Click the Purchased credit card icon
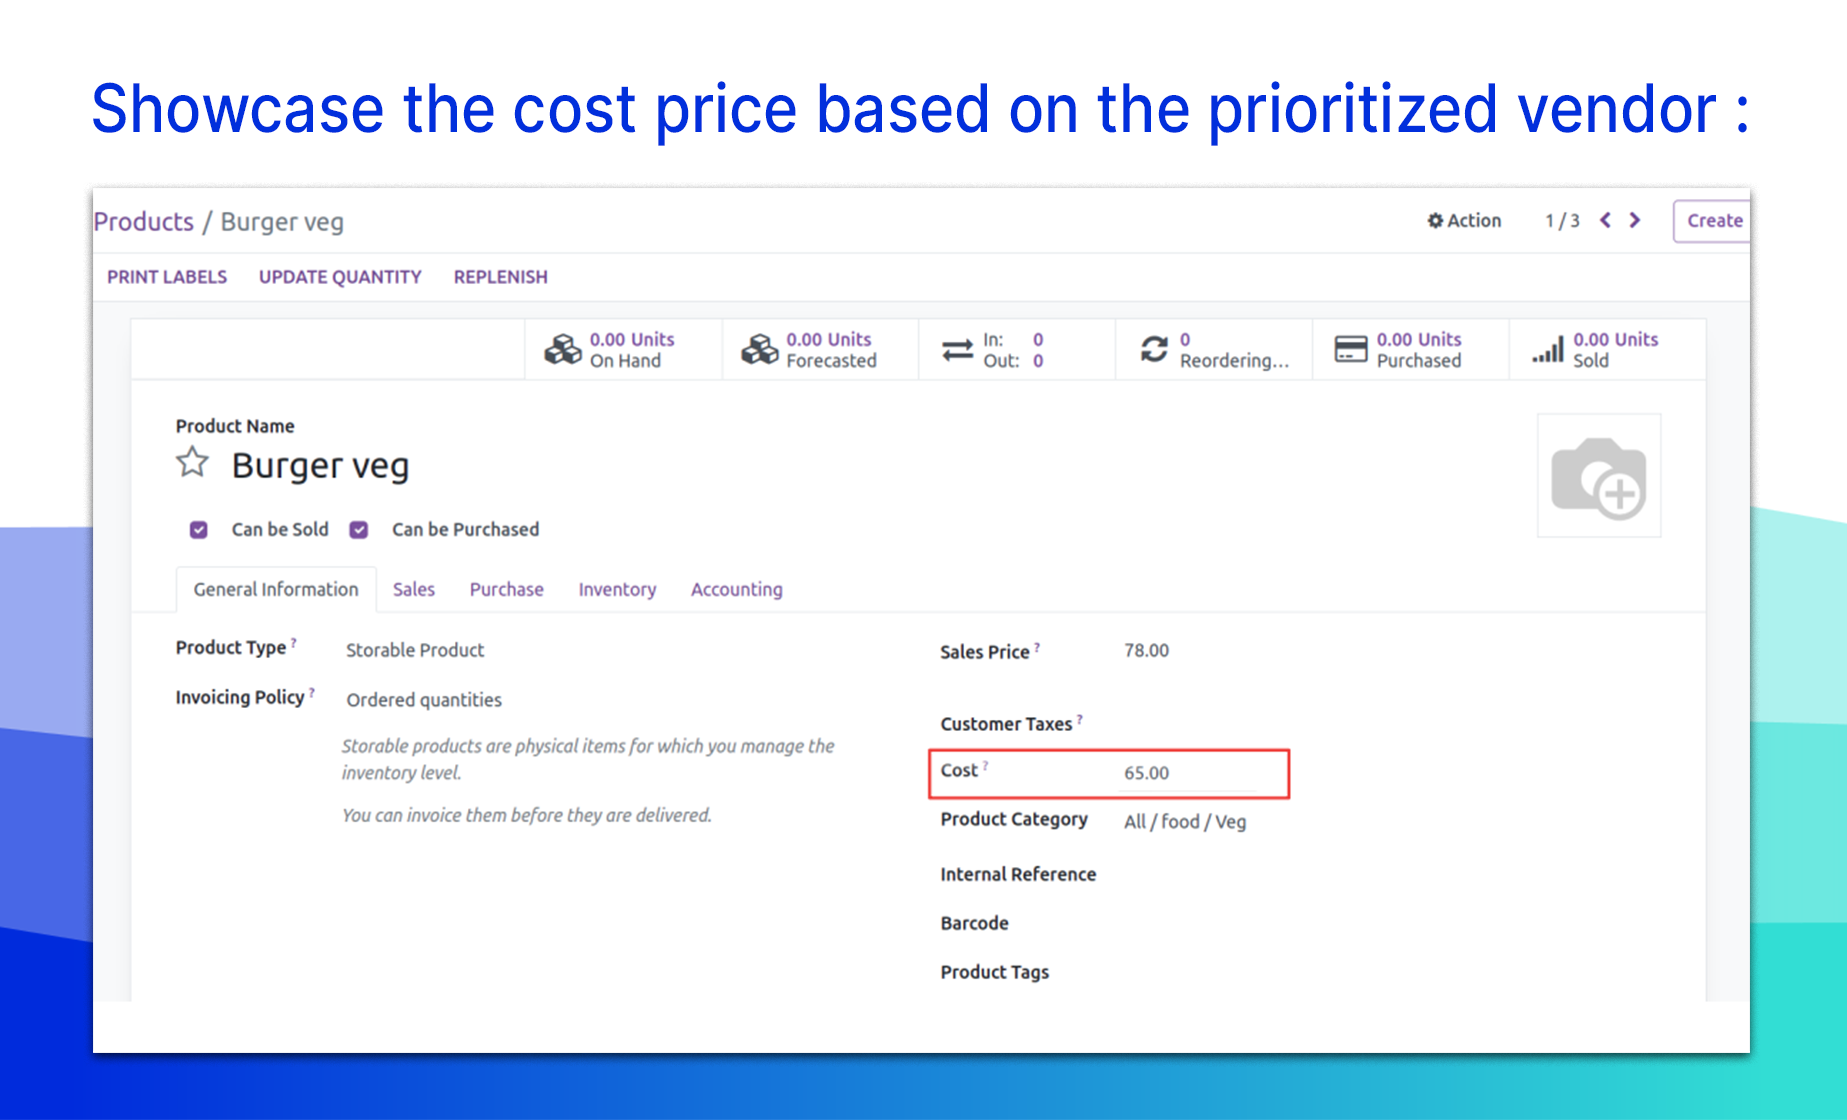 [1351, 349]
